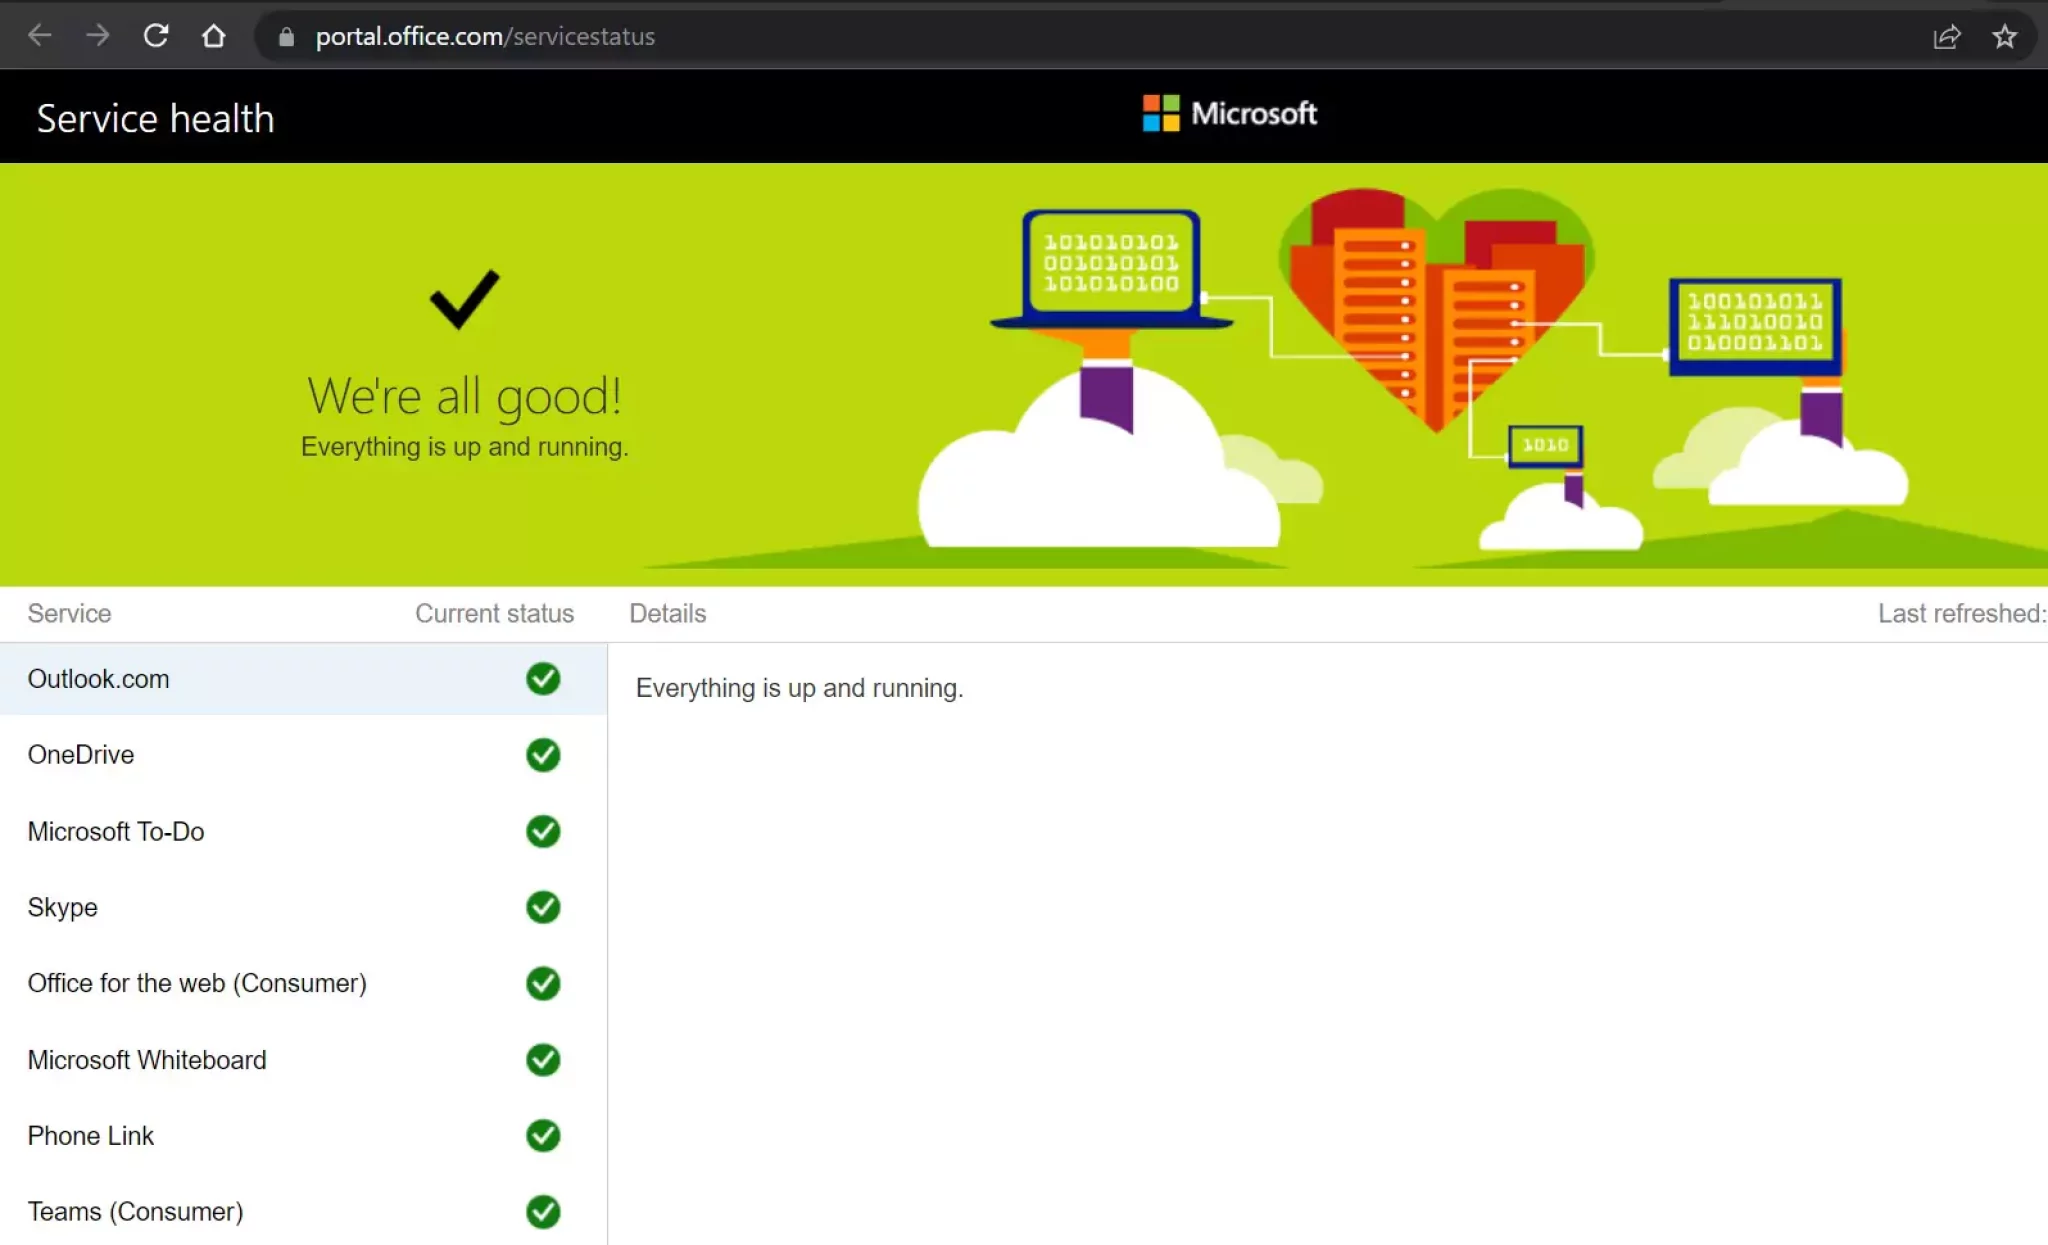Image resolution: width=2048 pixels, height=1245 pixels.
Task: Click the Microsoft logo in header
Action: (1229, 113)
